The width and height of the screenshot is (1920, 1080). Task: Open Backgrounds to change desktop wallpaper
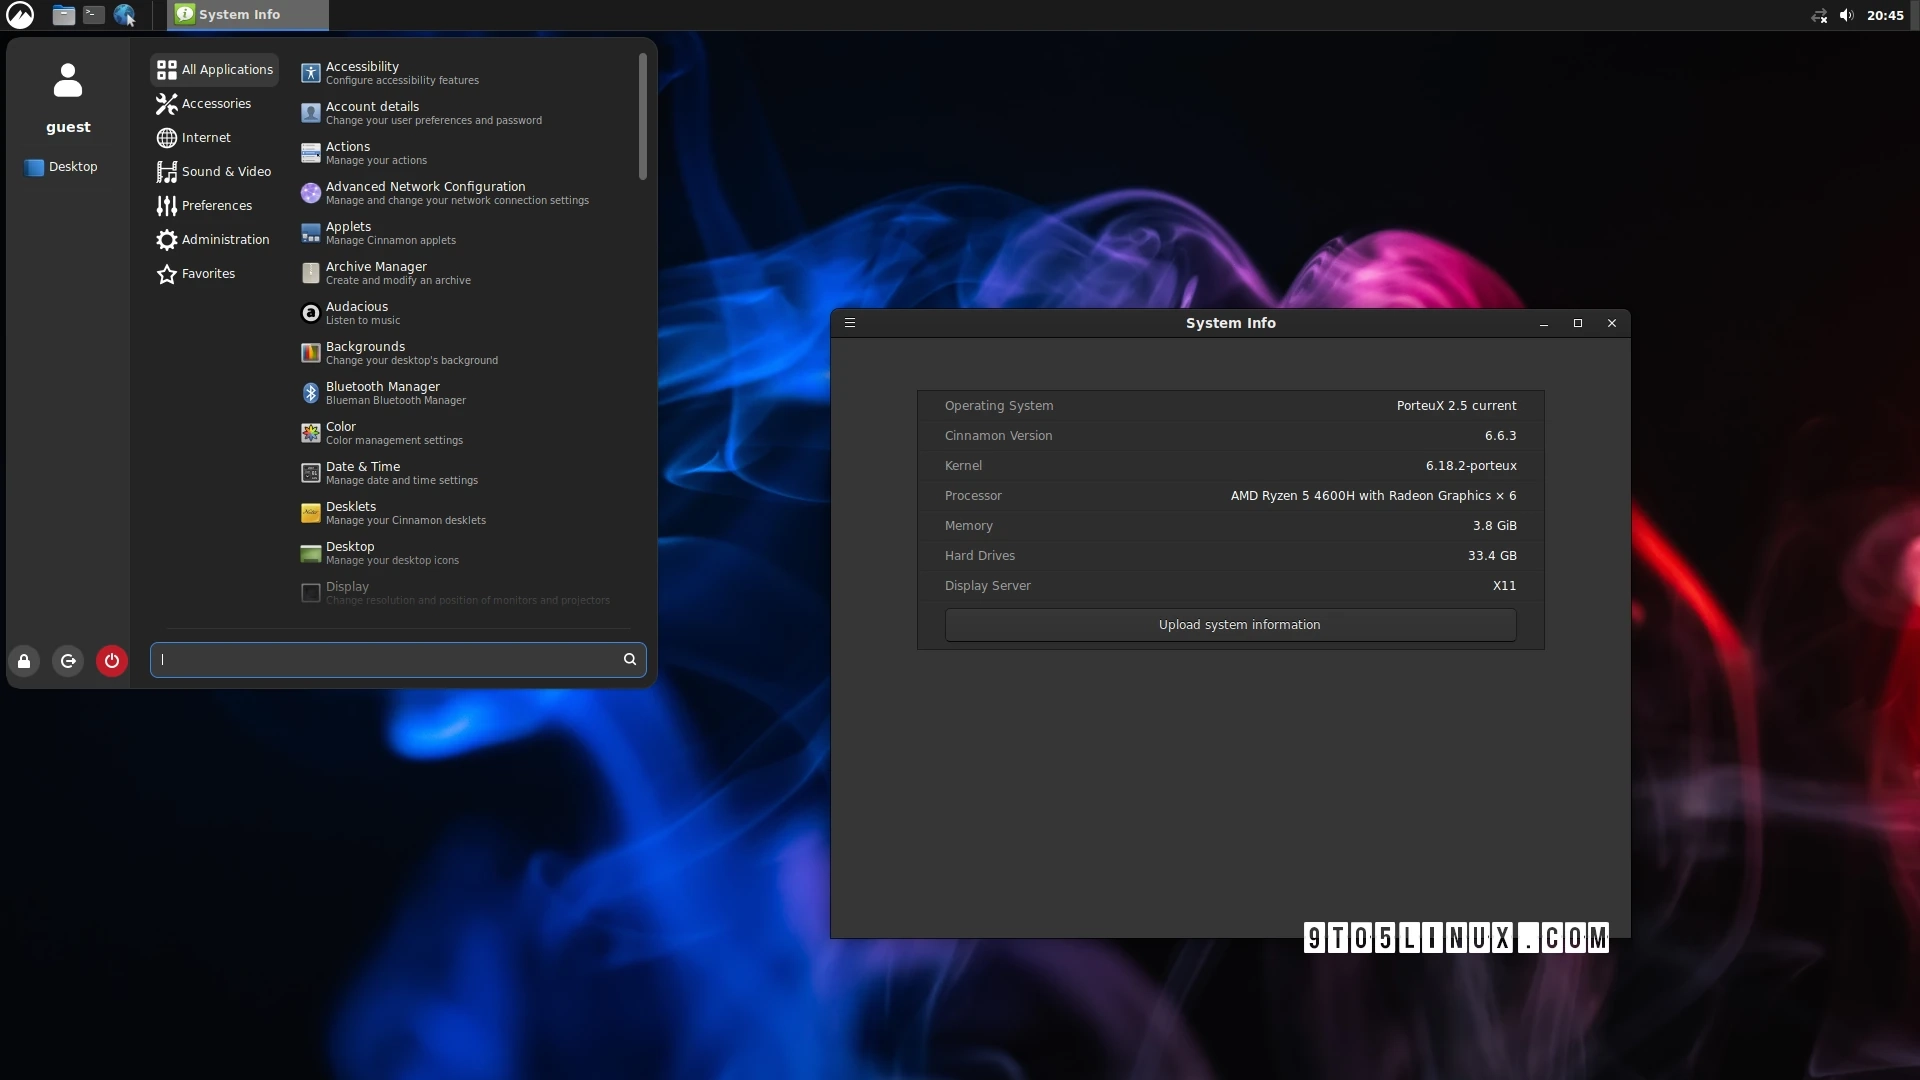(364, 352)
